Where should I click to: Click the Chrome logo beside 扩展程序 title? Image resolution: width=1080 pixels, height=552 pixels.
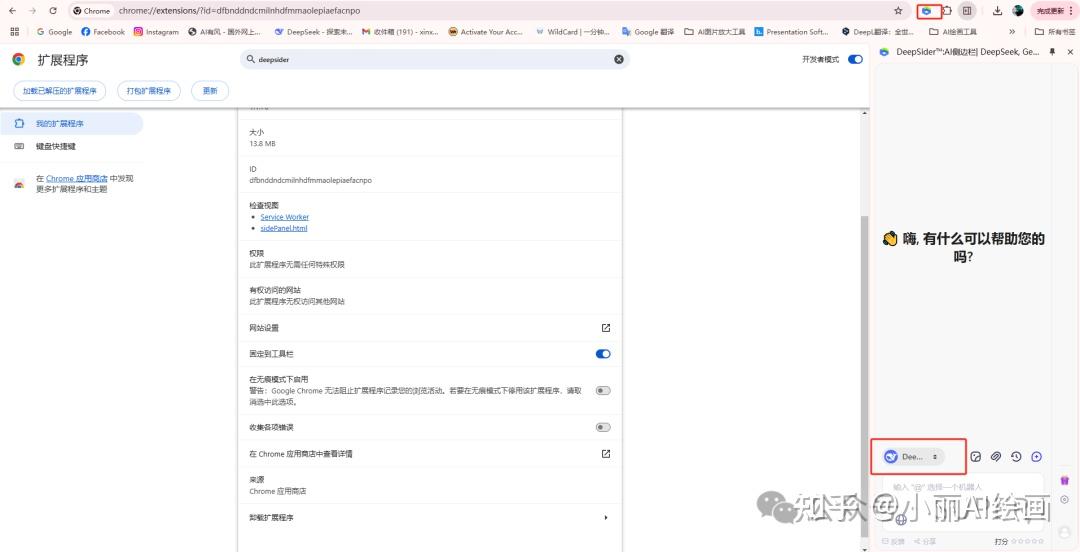click(x=19, y=60)
